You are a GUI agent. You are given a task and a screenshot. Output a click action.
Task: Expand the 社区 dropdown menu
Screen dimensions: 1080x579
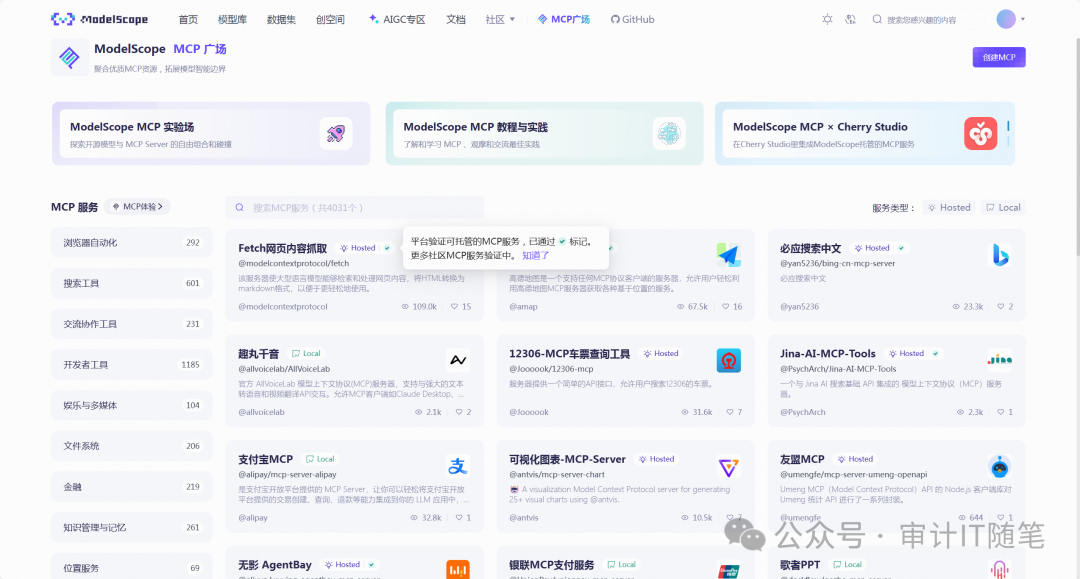pos(500,19)
